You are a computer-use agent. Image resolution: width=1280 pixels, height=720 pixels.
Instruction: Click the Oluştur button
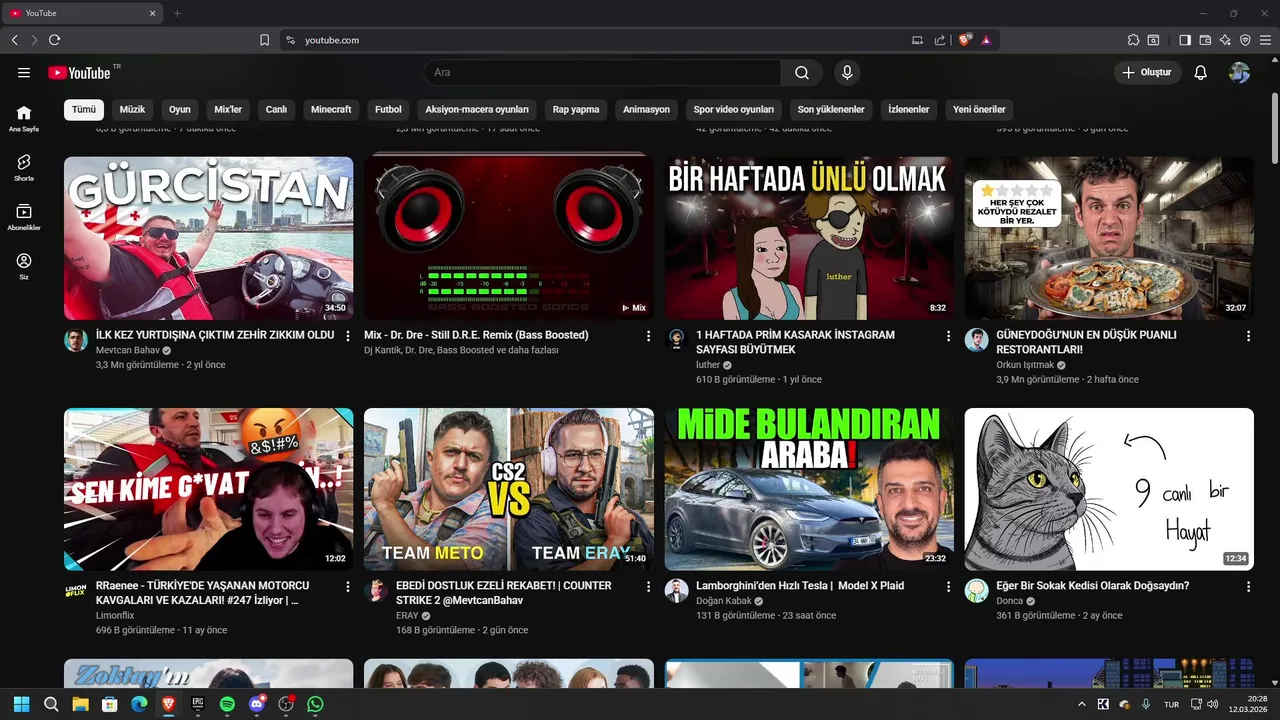pos(1148,73)
